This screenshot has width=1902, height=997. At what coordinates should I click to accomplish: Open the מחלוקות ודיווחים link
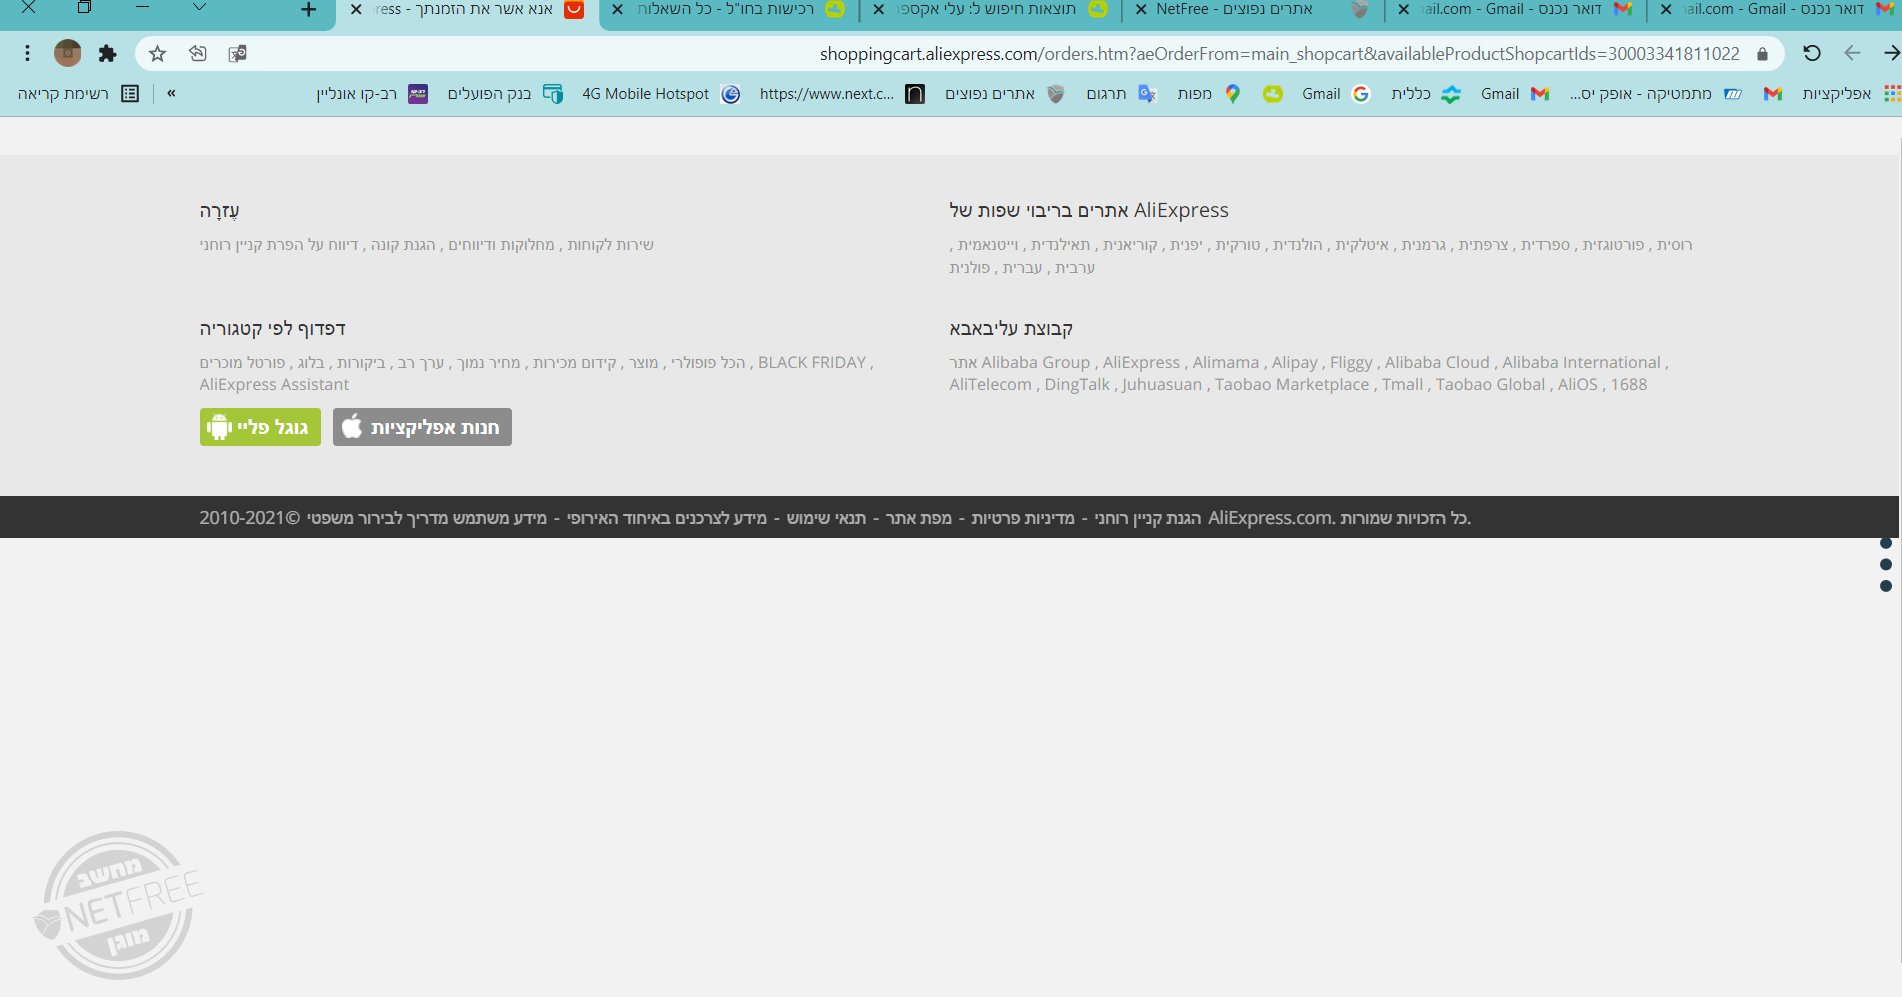click(501, 245)
